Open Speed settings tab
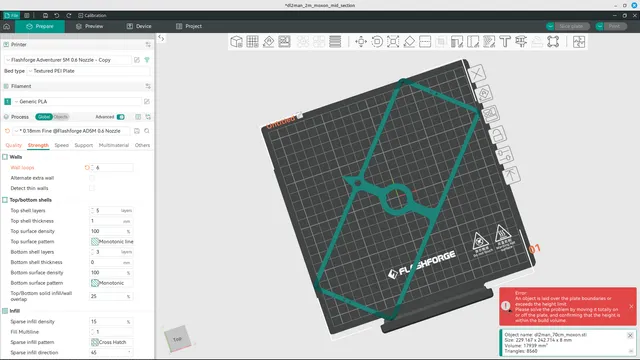The height and width of the screenshot is (360, 640). coord(62,145)
